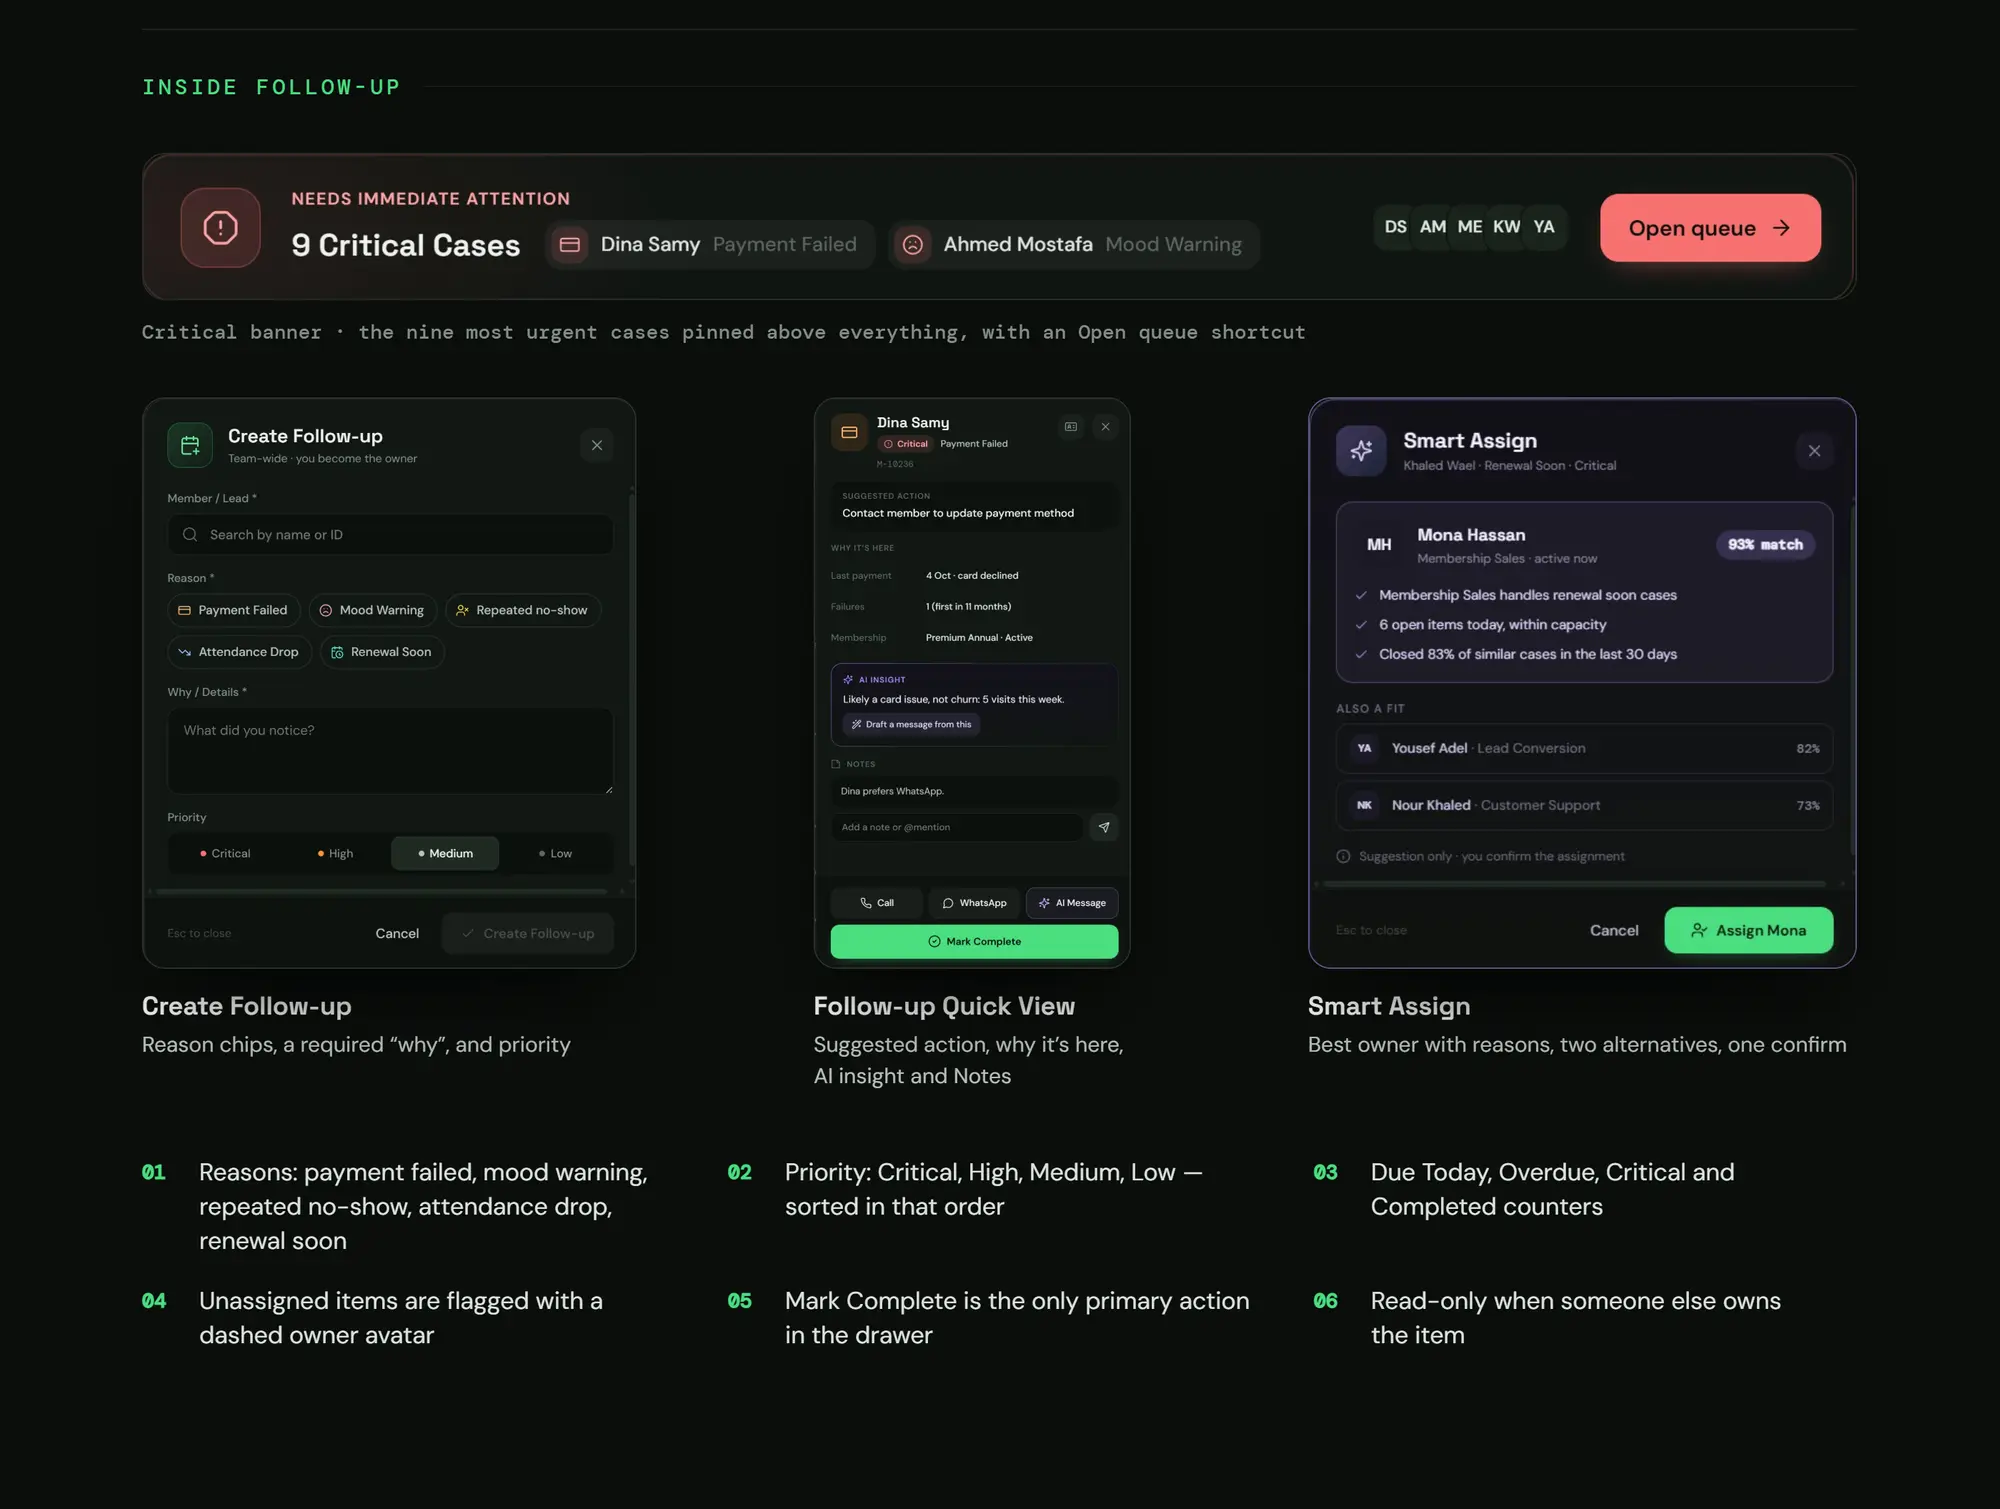Click the AI Message button

pyautogui.click(x=1072, y=903)
